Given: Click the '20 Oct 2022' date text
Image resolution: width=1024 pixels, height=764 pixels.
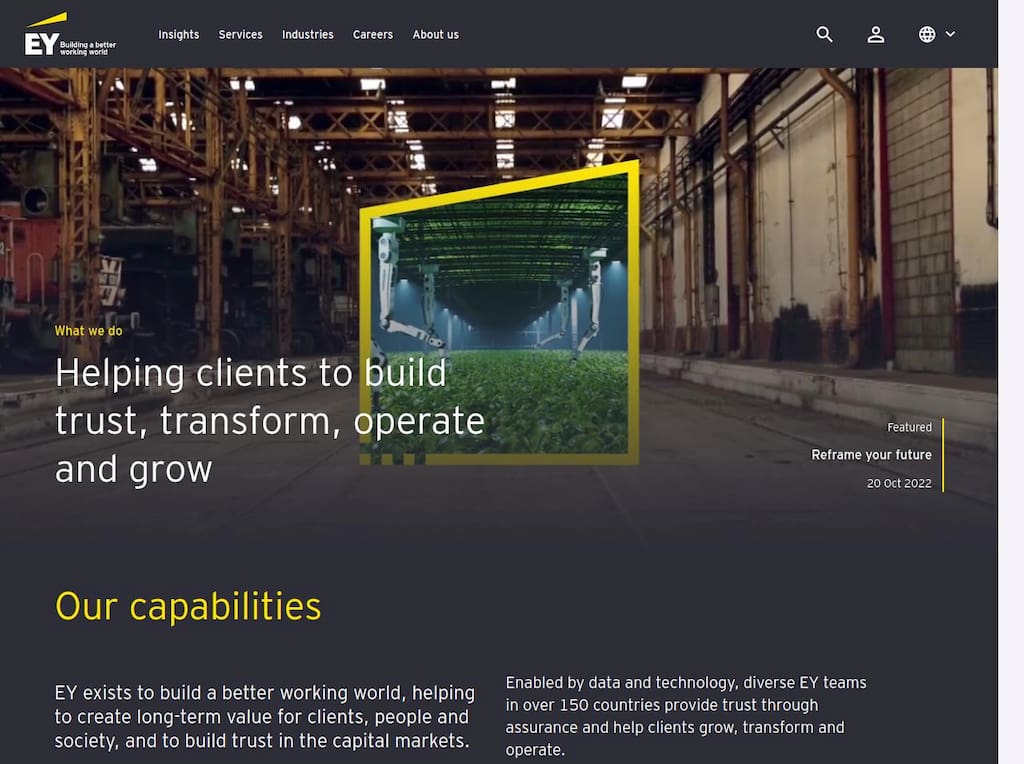Looking at the screenshot, I should 898,482.
